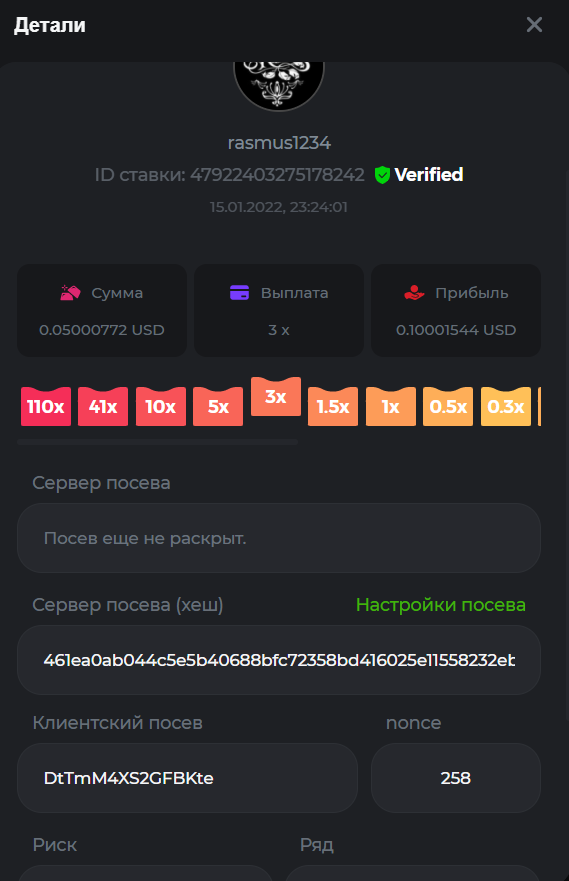The image size is (569, 881).
Task: Click the rasmus1234 avatar image
Action: coord(279,85)
